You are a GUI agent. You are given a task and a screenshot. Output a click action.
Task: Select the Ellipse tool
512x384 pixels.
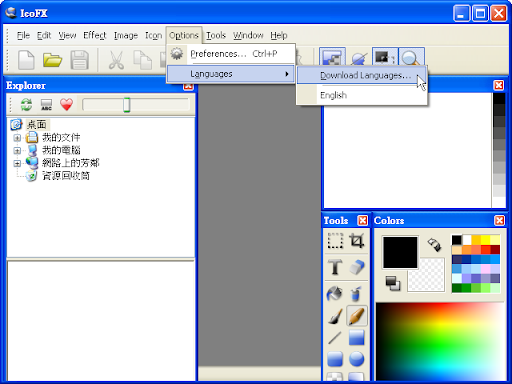point(356,359)
